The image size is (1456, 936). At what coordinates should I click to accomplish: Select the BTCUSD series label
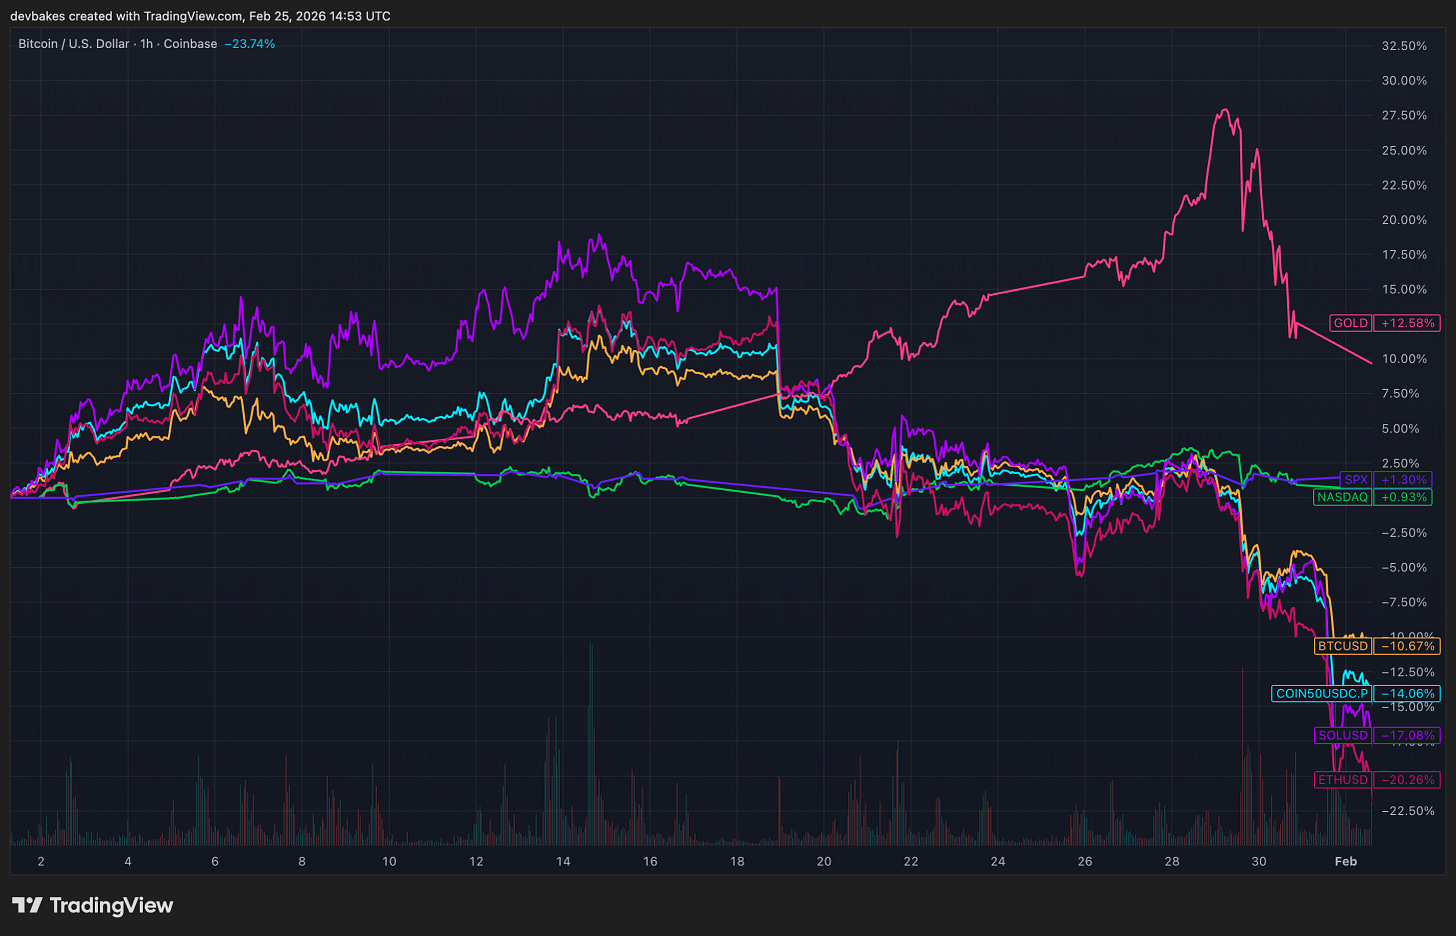pos(1343,646)
